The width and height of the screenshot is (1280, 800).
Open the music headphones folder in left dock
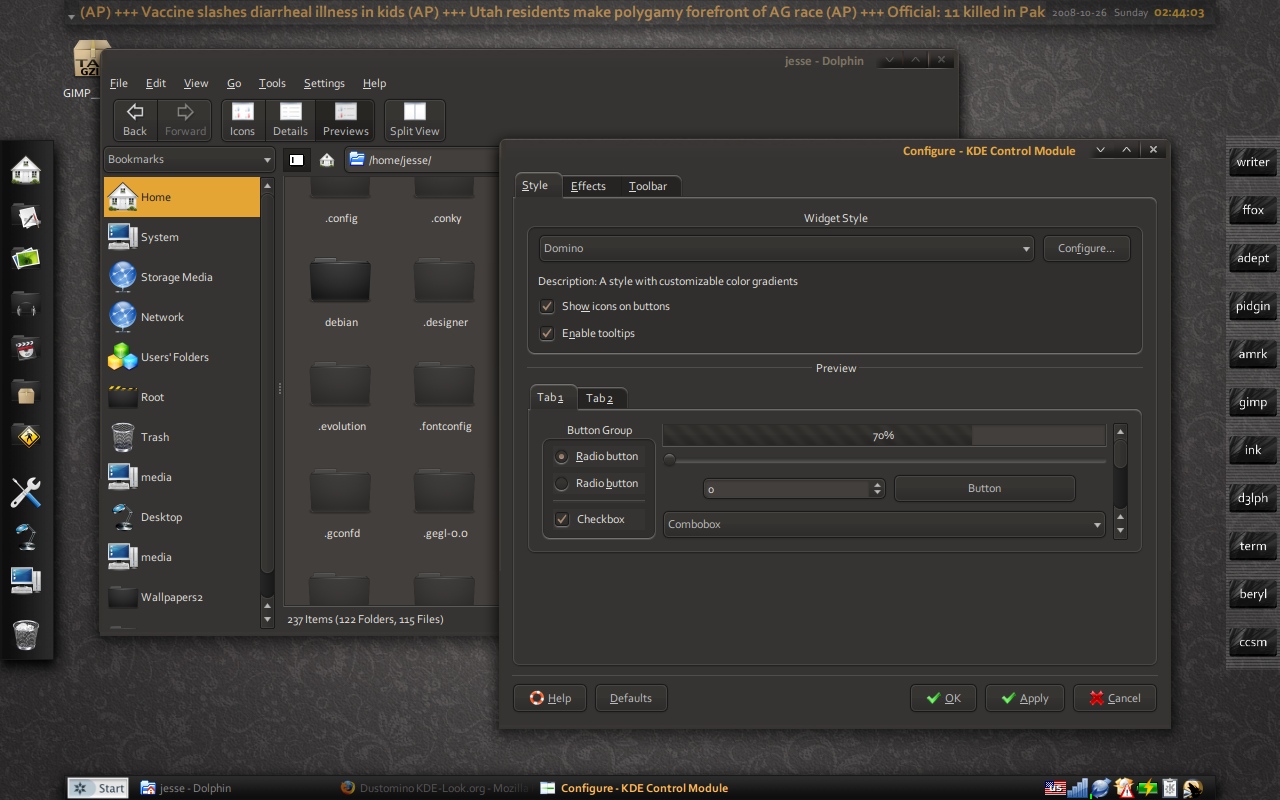pos(26,303)
